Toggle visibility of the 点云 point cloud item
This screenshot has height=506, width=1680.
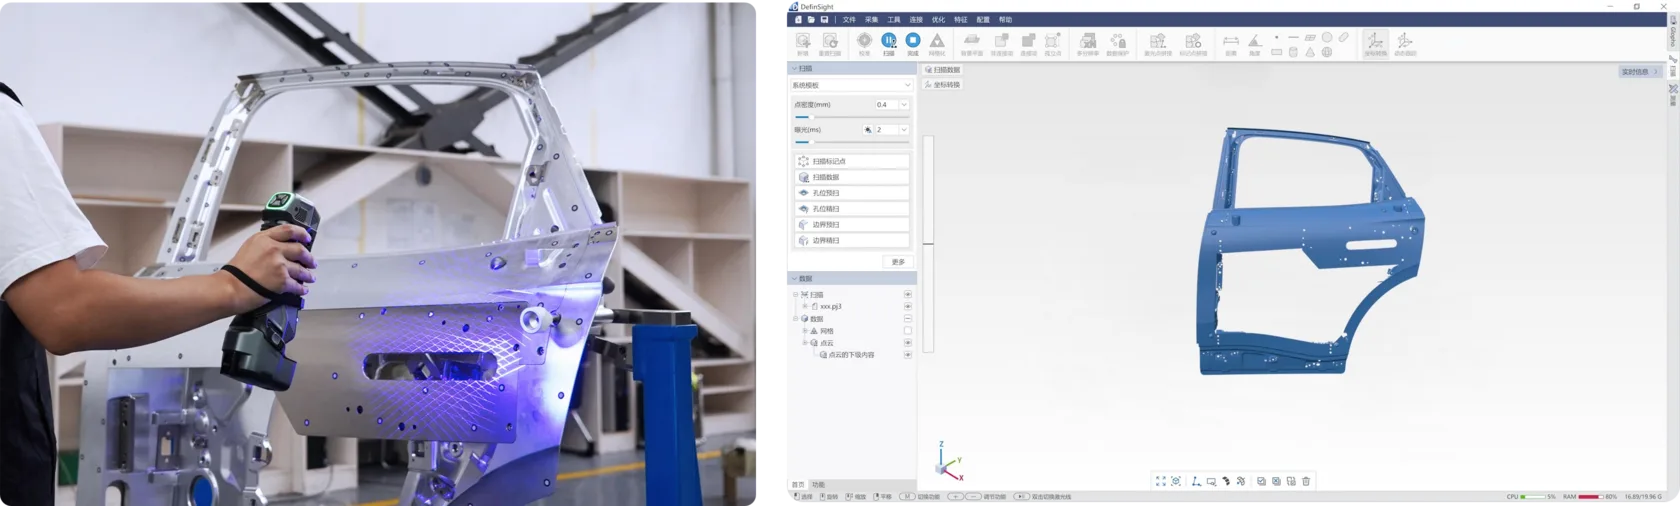click(x=908, y=343)
